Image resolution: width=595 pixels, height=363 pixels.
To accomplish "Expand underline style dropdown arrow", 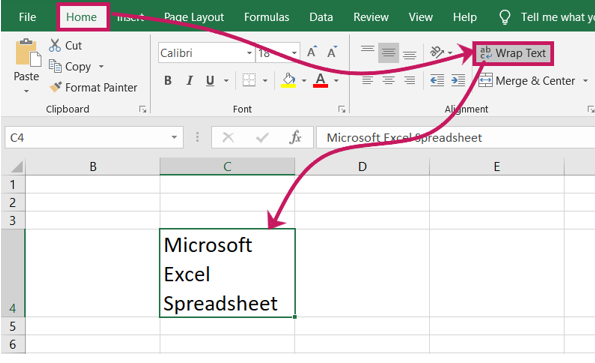I will pyautogui.click(x=226, y=80).
